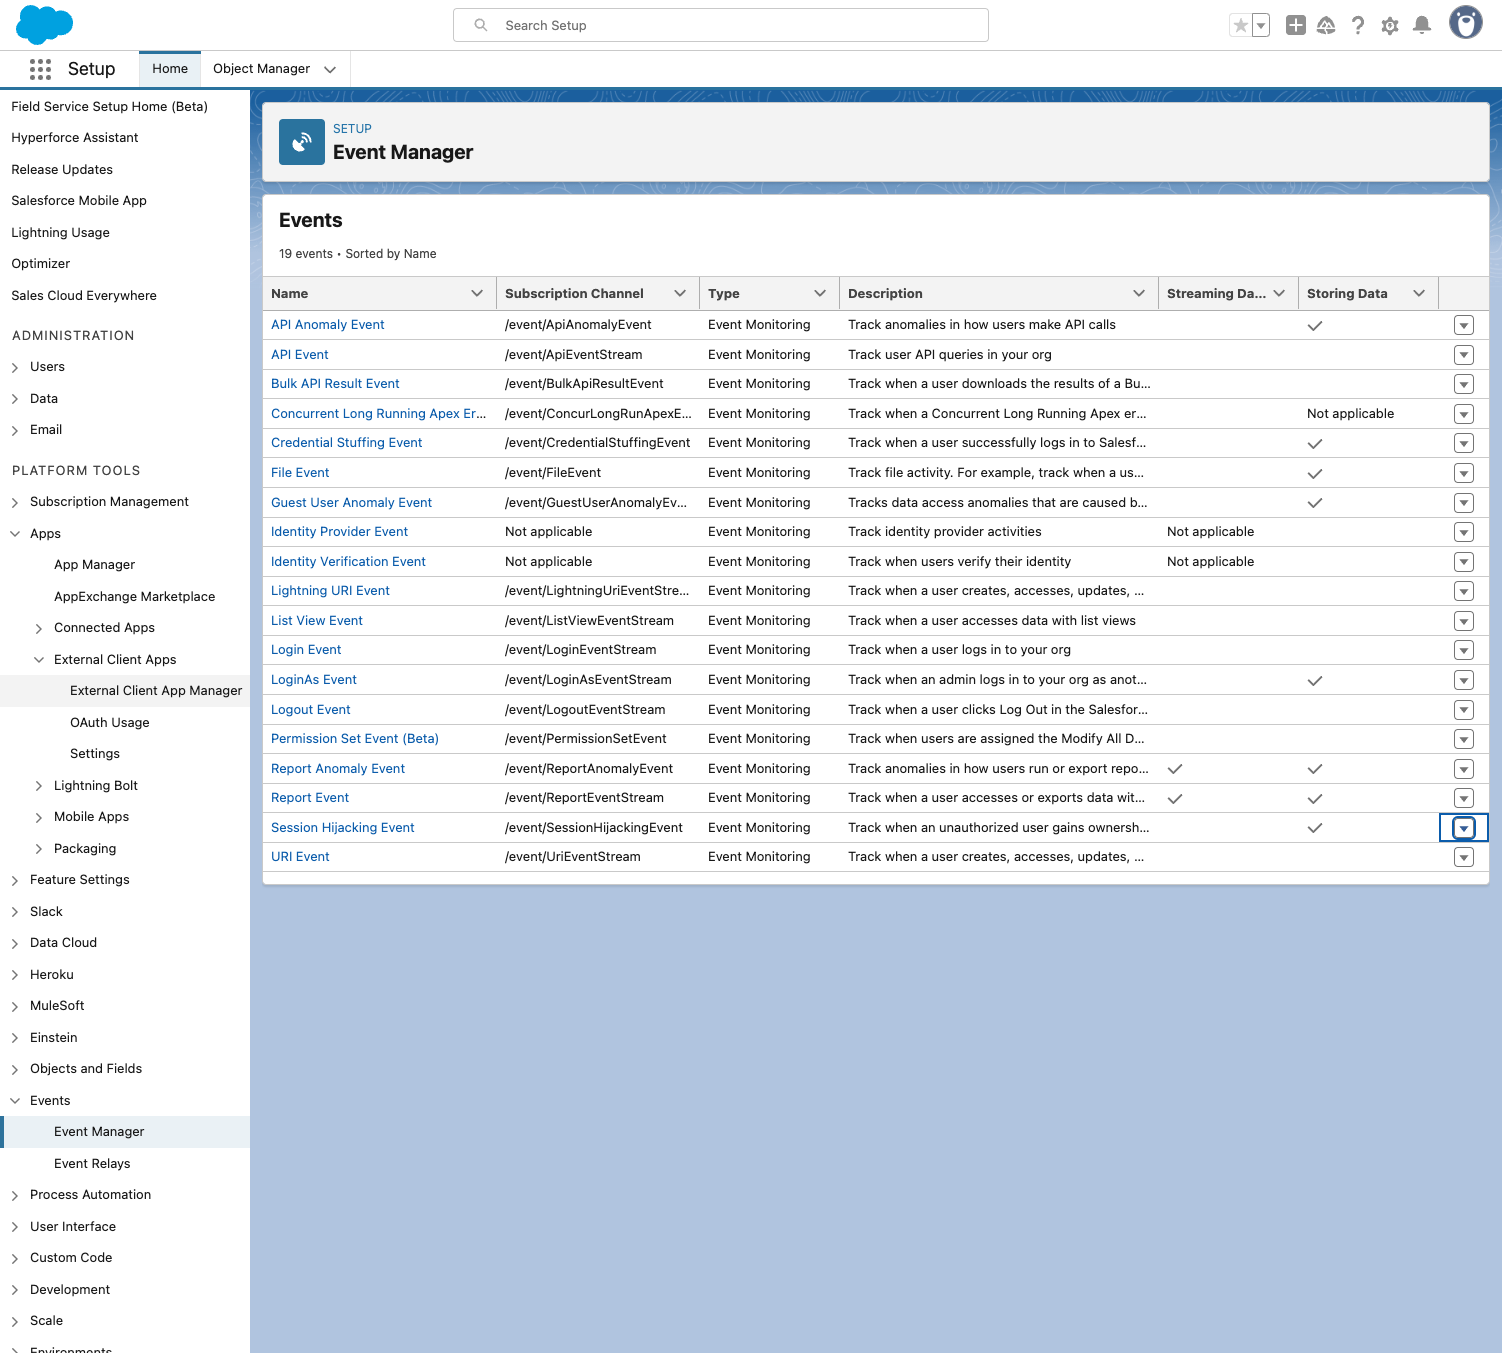
Task: Open the Notifications bell
Action: pos(1421,25)
